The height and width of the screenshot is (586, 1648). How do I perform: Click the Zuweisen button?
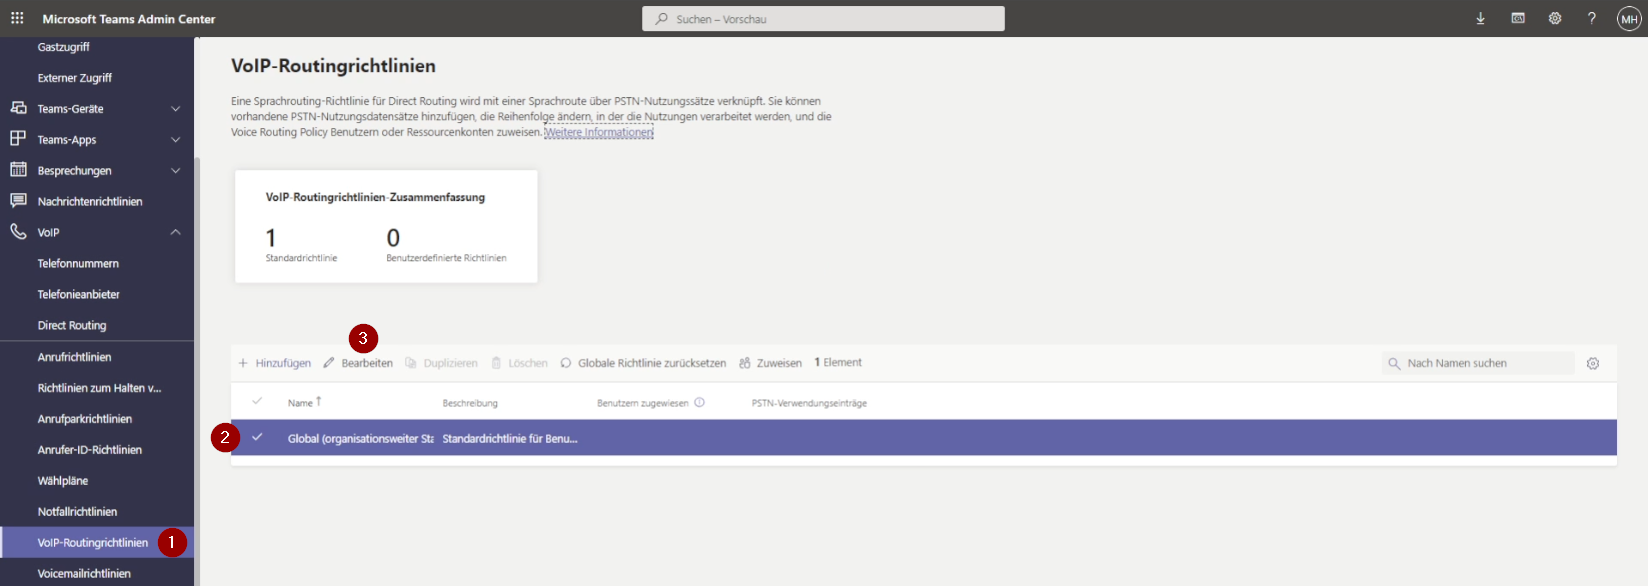click(x=770, y=363)
